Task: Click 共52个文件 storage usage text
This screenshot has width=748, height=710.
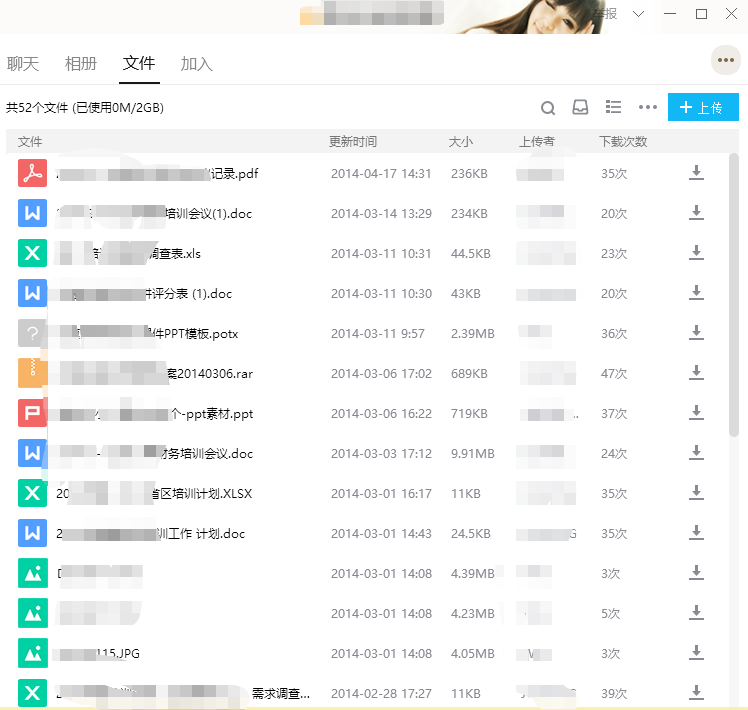Action: [x=85, y=108]
